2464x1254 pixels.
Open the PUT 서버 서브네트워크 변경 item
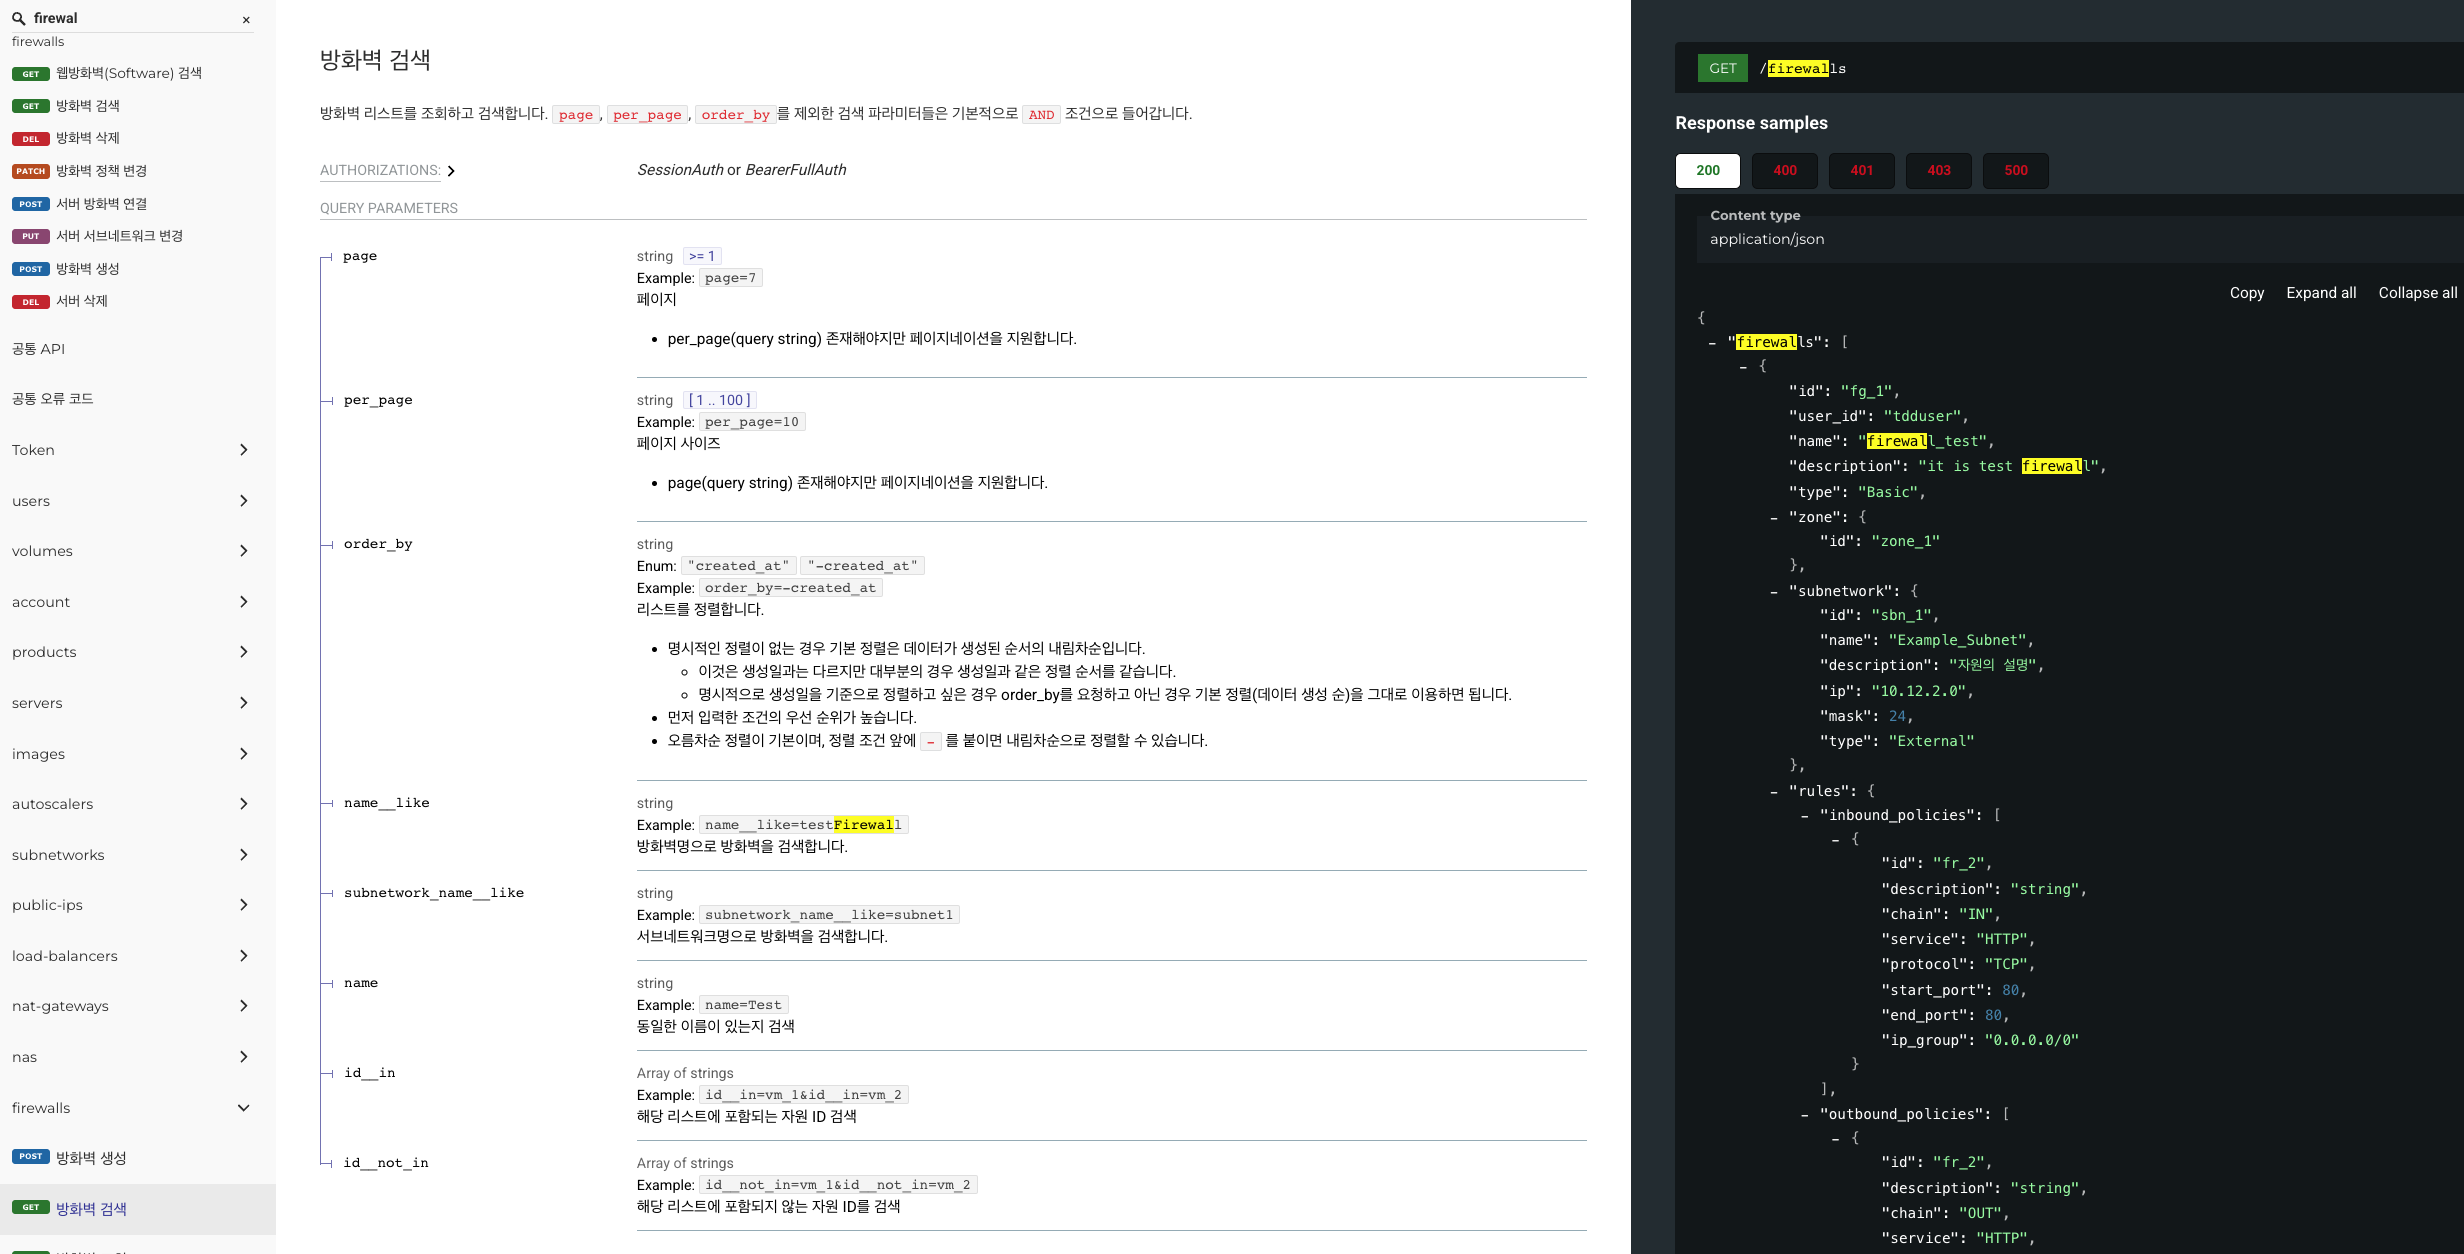[x=119, y=236]
